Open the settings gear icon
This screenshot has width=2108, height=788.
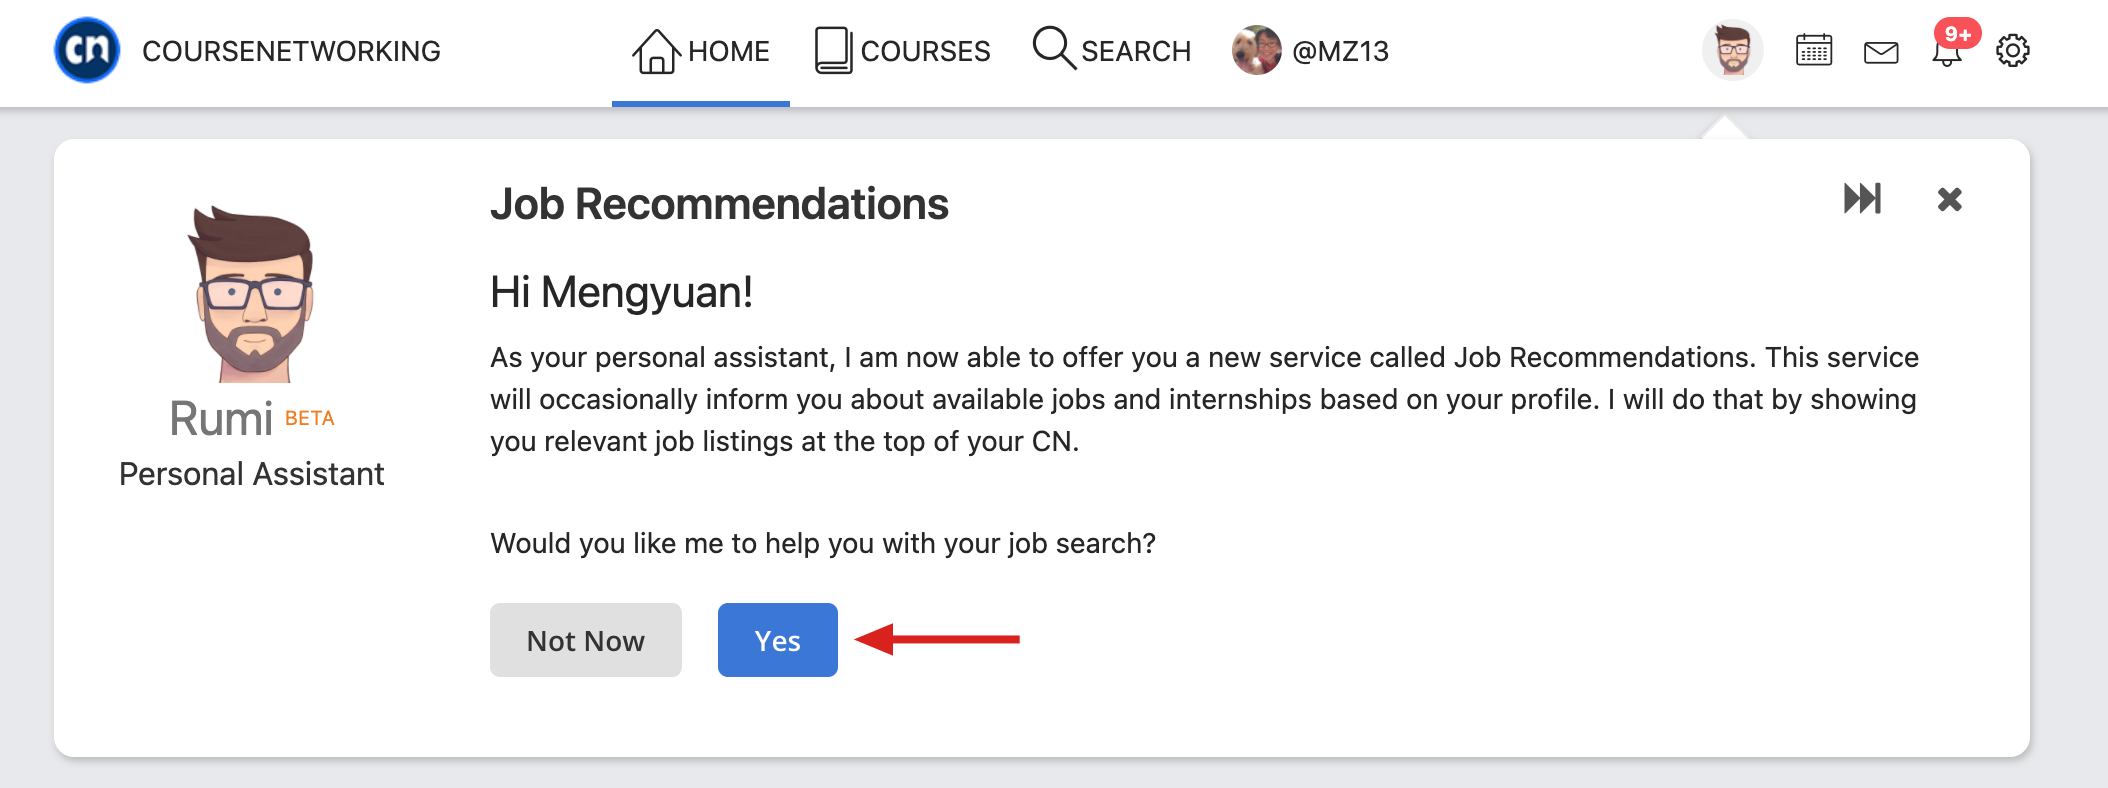click(x=2012, y=50)
